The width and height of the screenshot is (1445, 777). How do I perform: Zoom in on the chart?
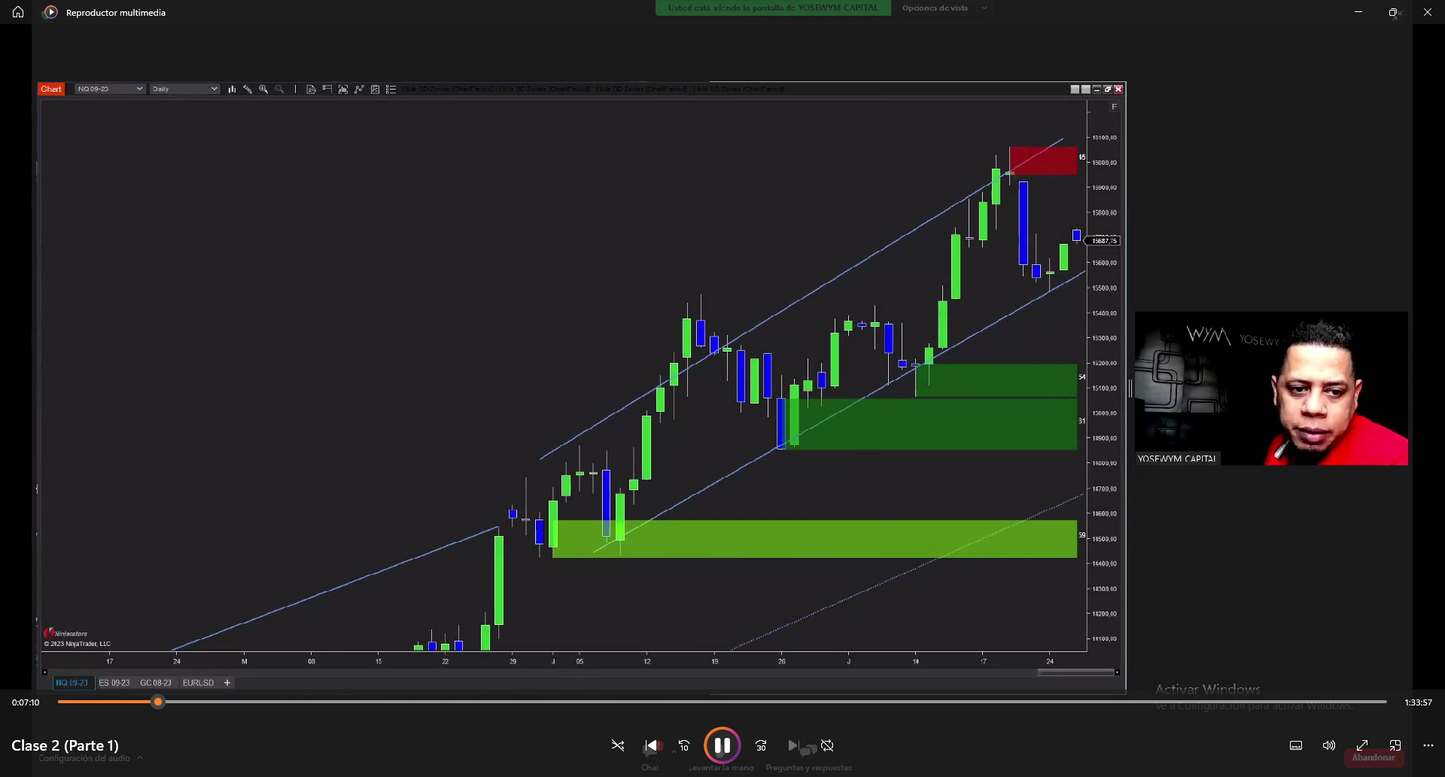(x=263, y=89)
